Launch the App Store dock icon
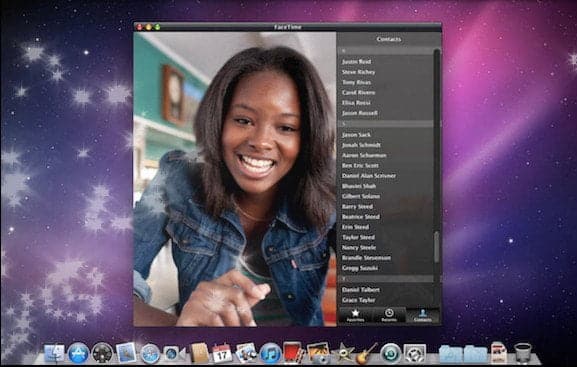577x367 pixels. coord(78,353)
